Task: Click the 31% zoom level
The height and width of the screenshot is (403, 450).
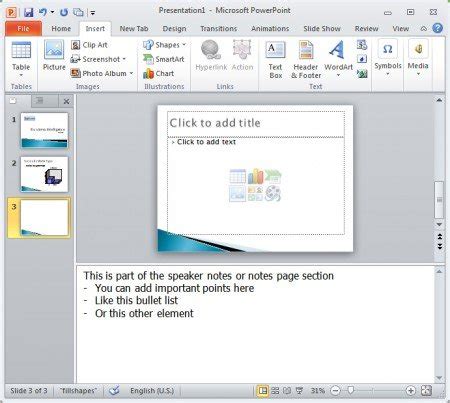Action: coord(317,390)
